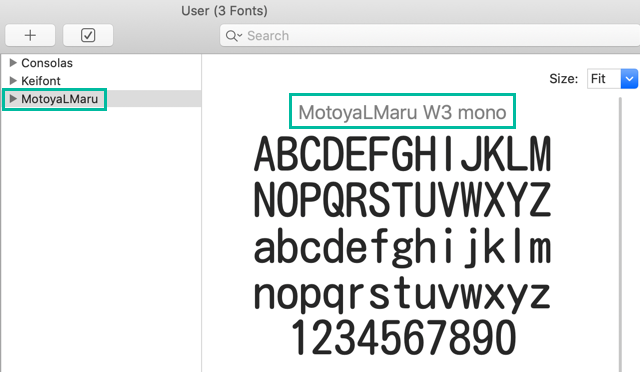This screenshot has height=372, width=640.
Task: Expand the Consolas font family triangle
Action: click(x=13, y=62)
